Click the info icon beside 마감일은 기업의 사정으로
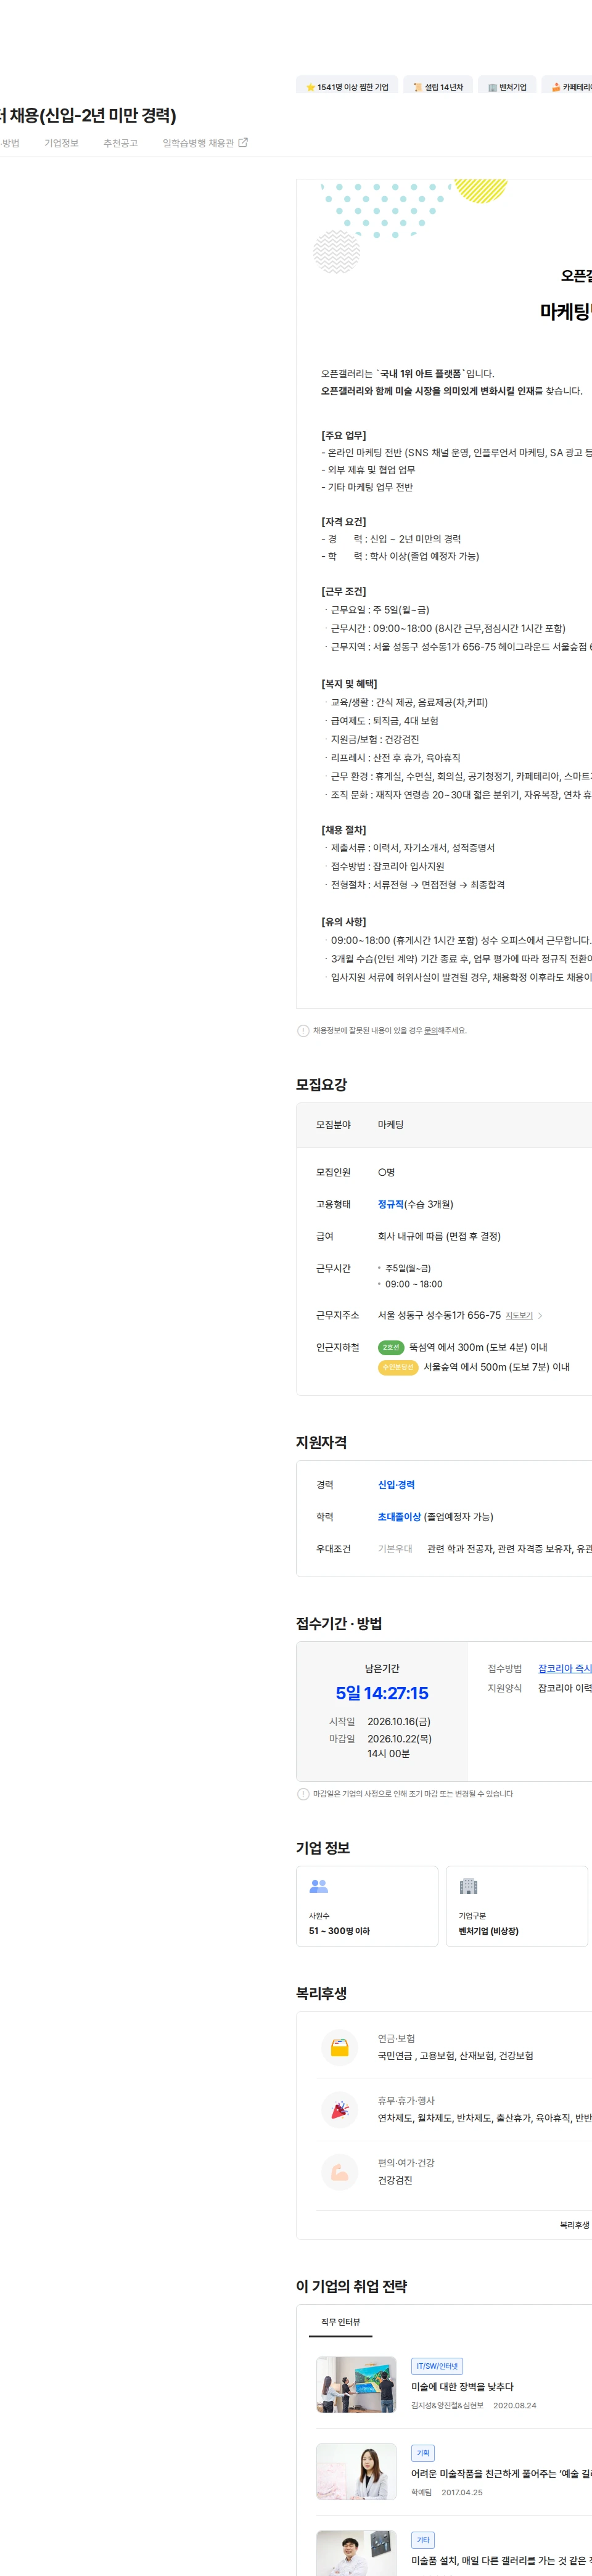The width and height of the screenshot is (592, 2576). [x=303, y=1794]
